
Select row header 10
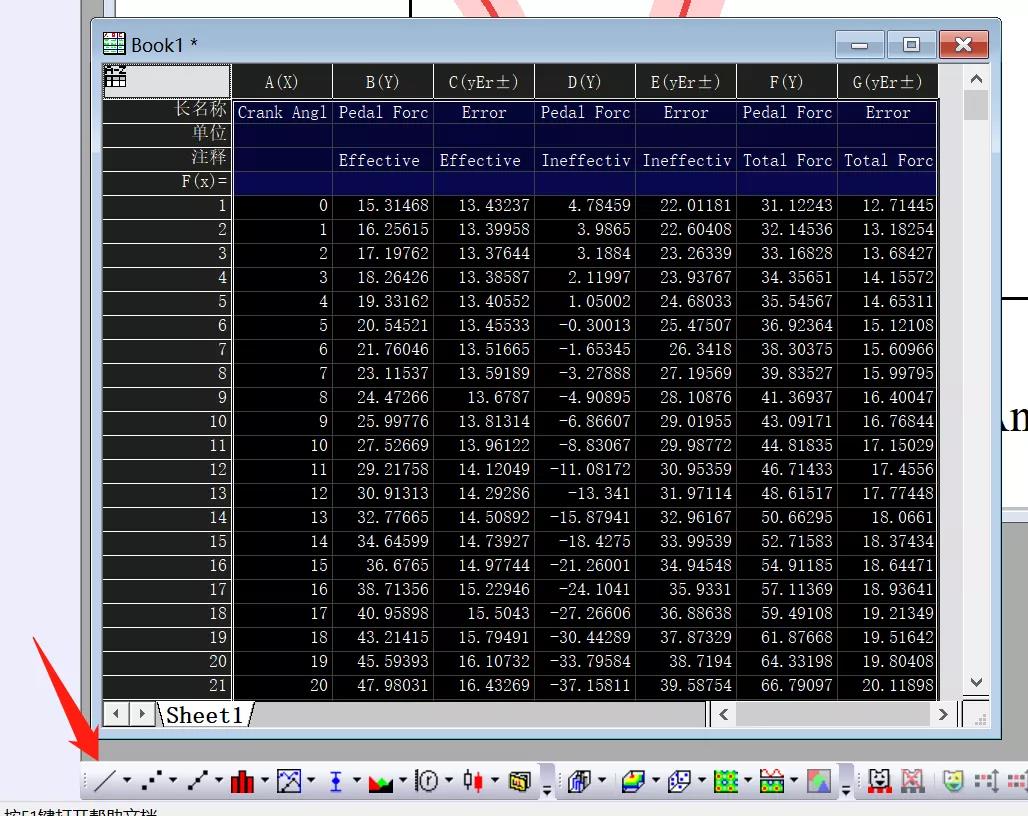point(167,421)
